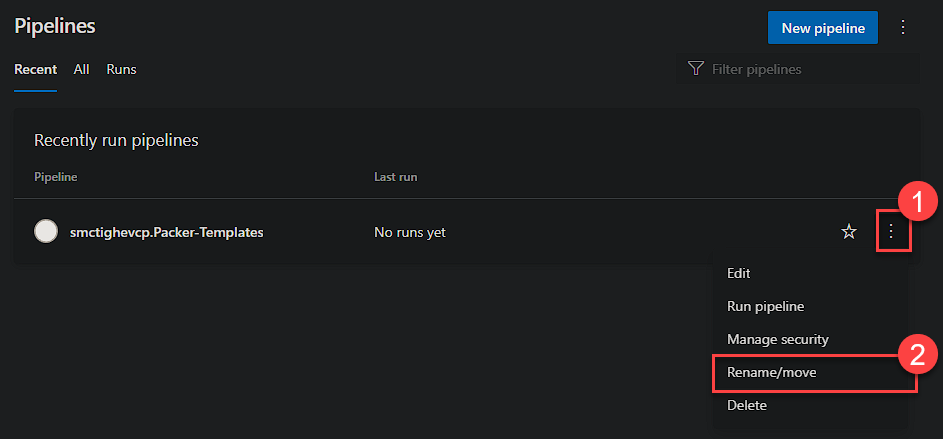The width and height of the screenshot is (943, 439).
Task: Click the Pipeline column header
Action: tap(56, 177)
